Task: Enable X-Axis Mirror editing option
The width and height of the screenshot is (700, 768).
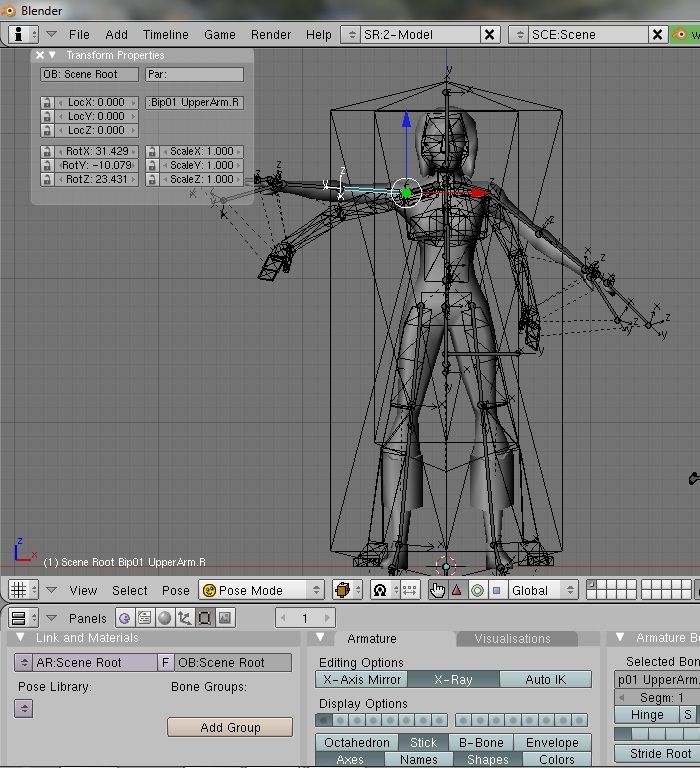Action: 360,679
